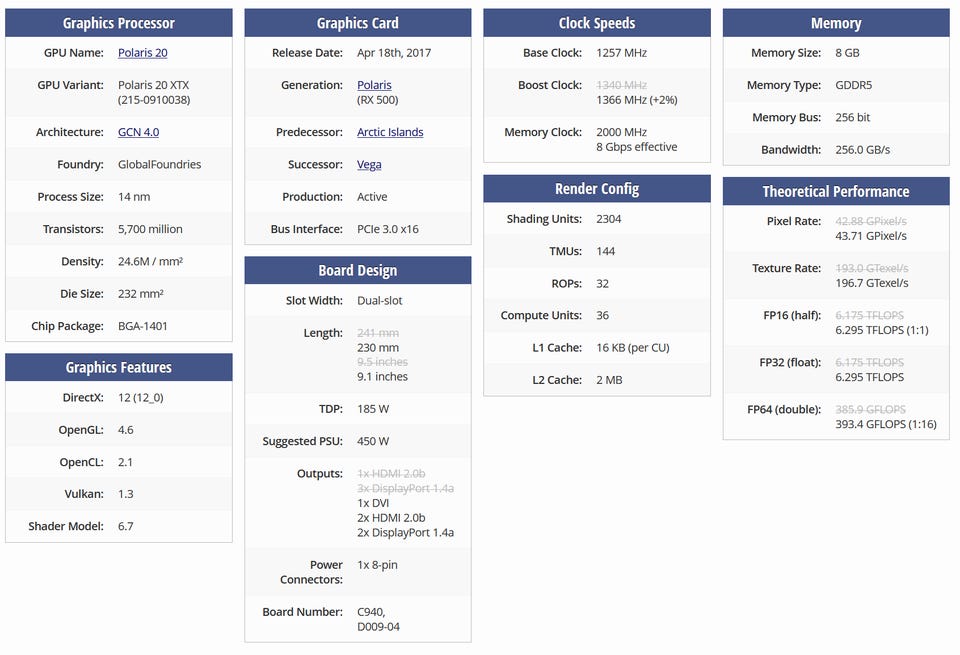Click the '6.7' shader model value
Image resolution: width=960 pixels, height=655 pixels.
click(x=126, y=526)
